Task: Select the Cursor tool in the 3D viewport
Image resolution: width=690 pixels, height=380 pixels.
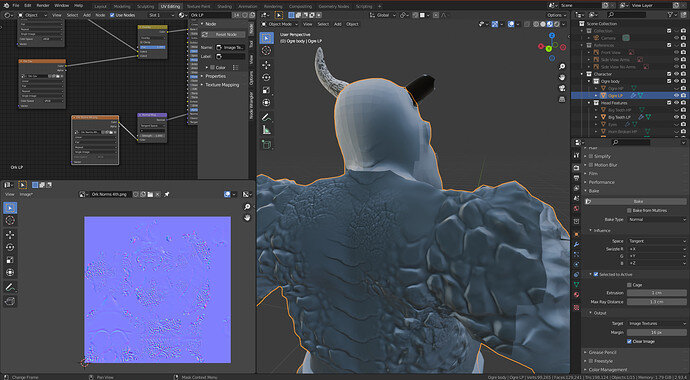Action: (266, 51)
